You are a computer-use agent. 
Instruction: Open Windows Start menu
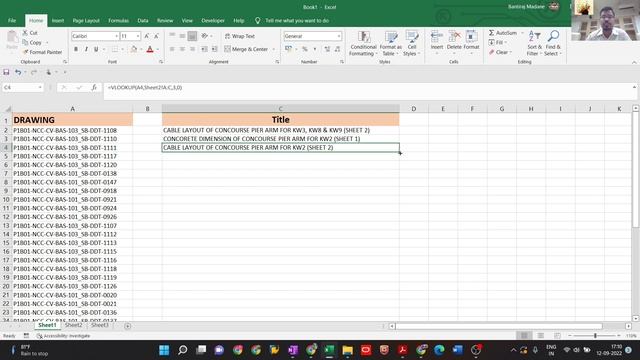click(164, 350)
